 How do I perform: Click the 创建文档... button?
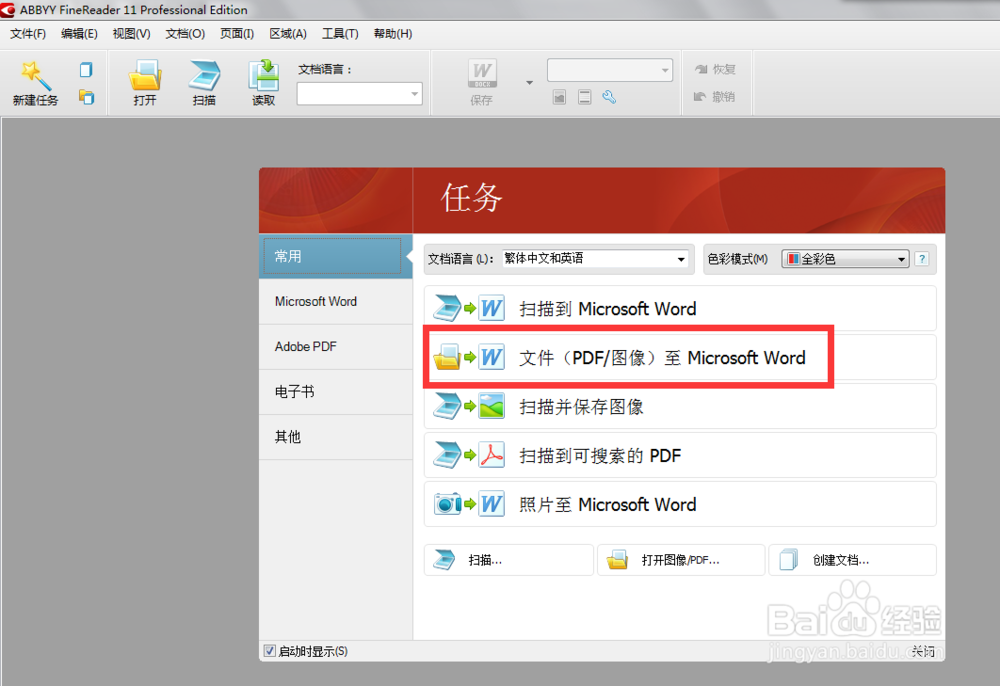[853, 560]
